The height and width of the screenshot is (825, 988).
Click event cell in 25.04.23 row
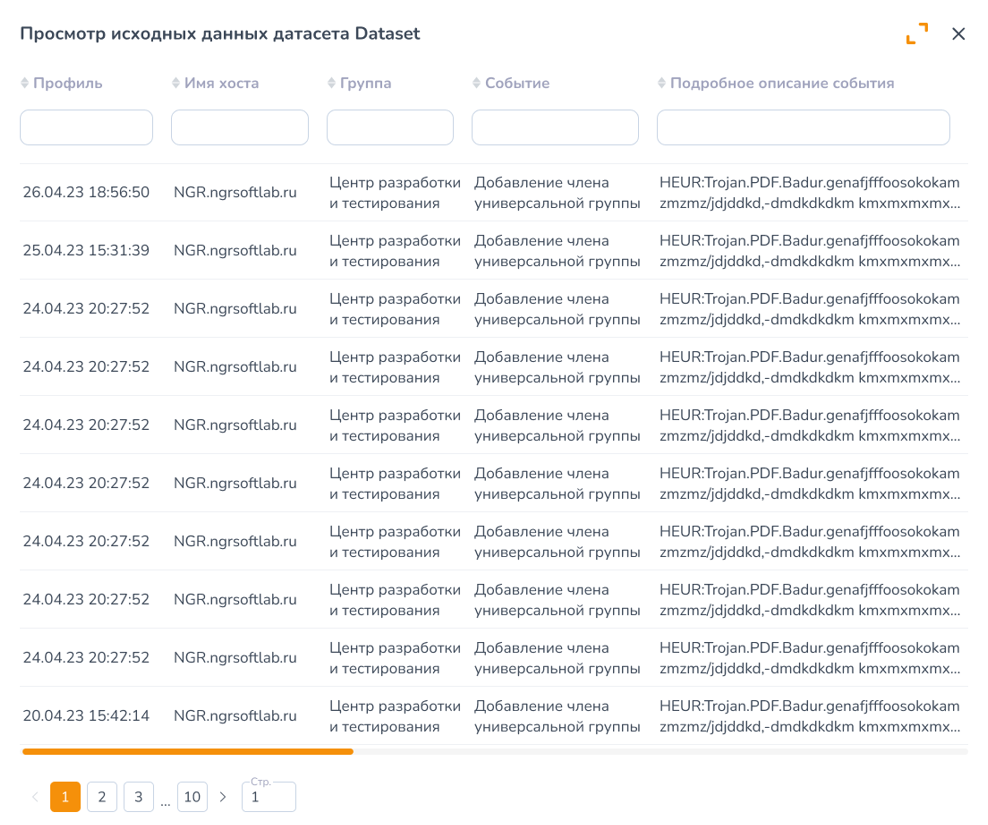coord(557,251)
